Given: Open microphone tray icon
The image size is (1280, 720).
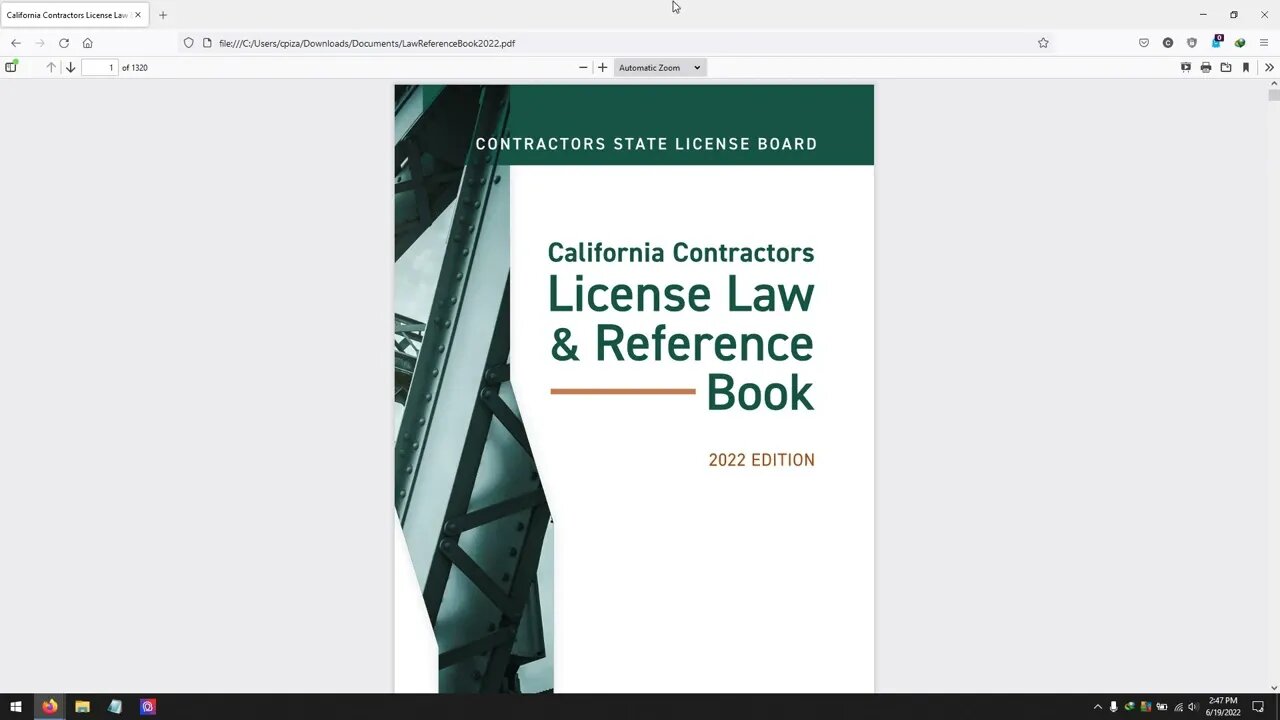Looking at the screenshot, I should tap(1113, 707).
